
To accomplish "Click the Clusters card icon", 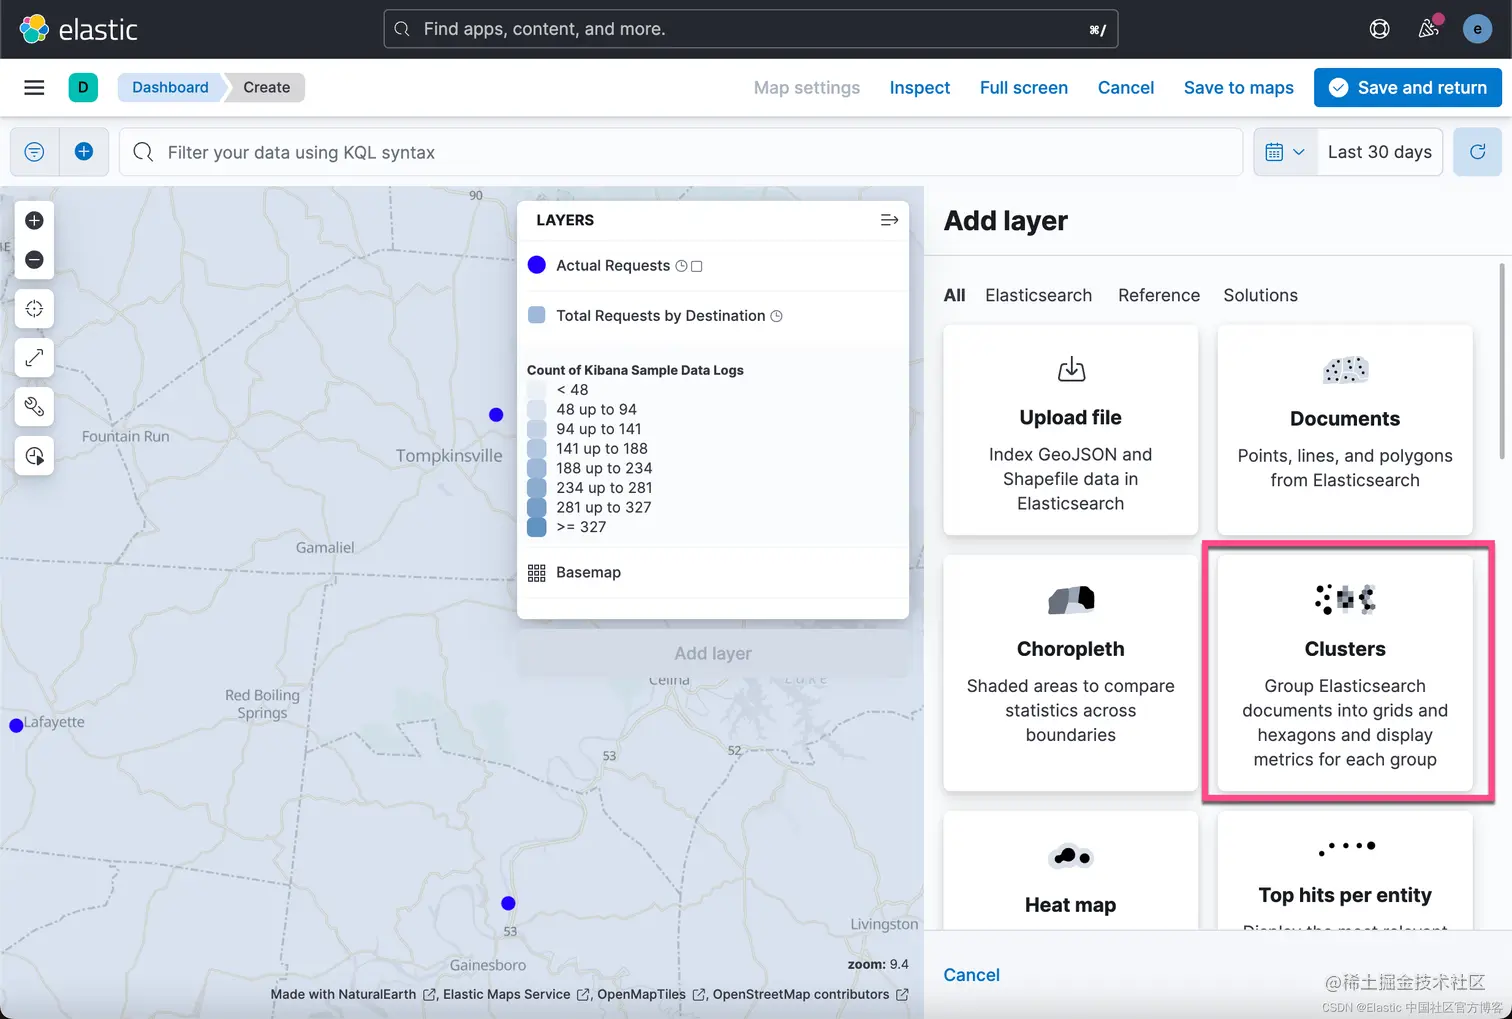I will (1345, 599).
